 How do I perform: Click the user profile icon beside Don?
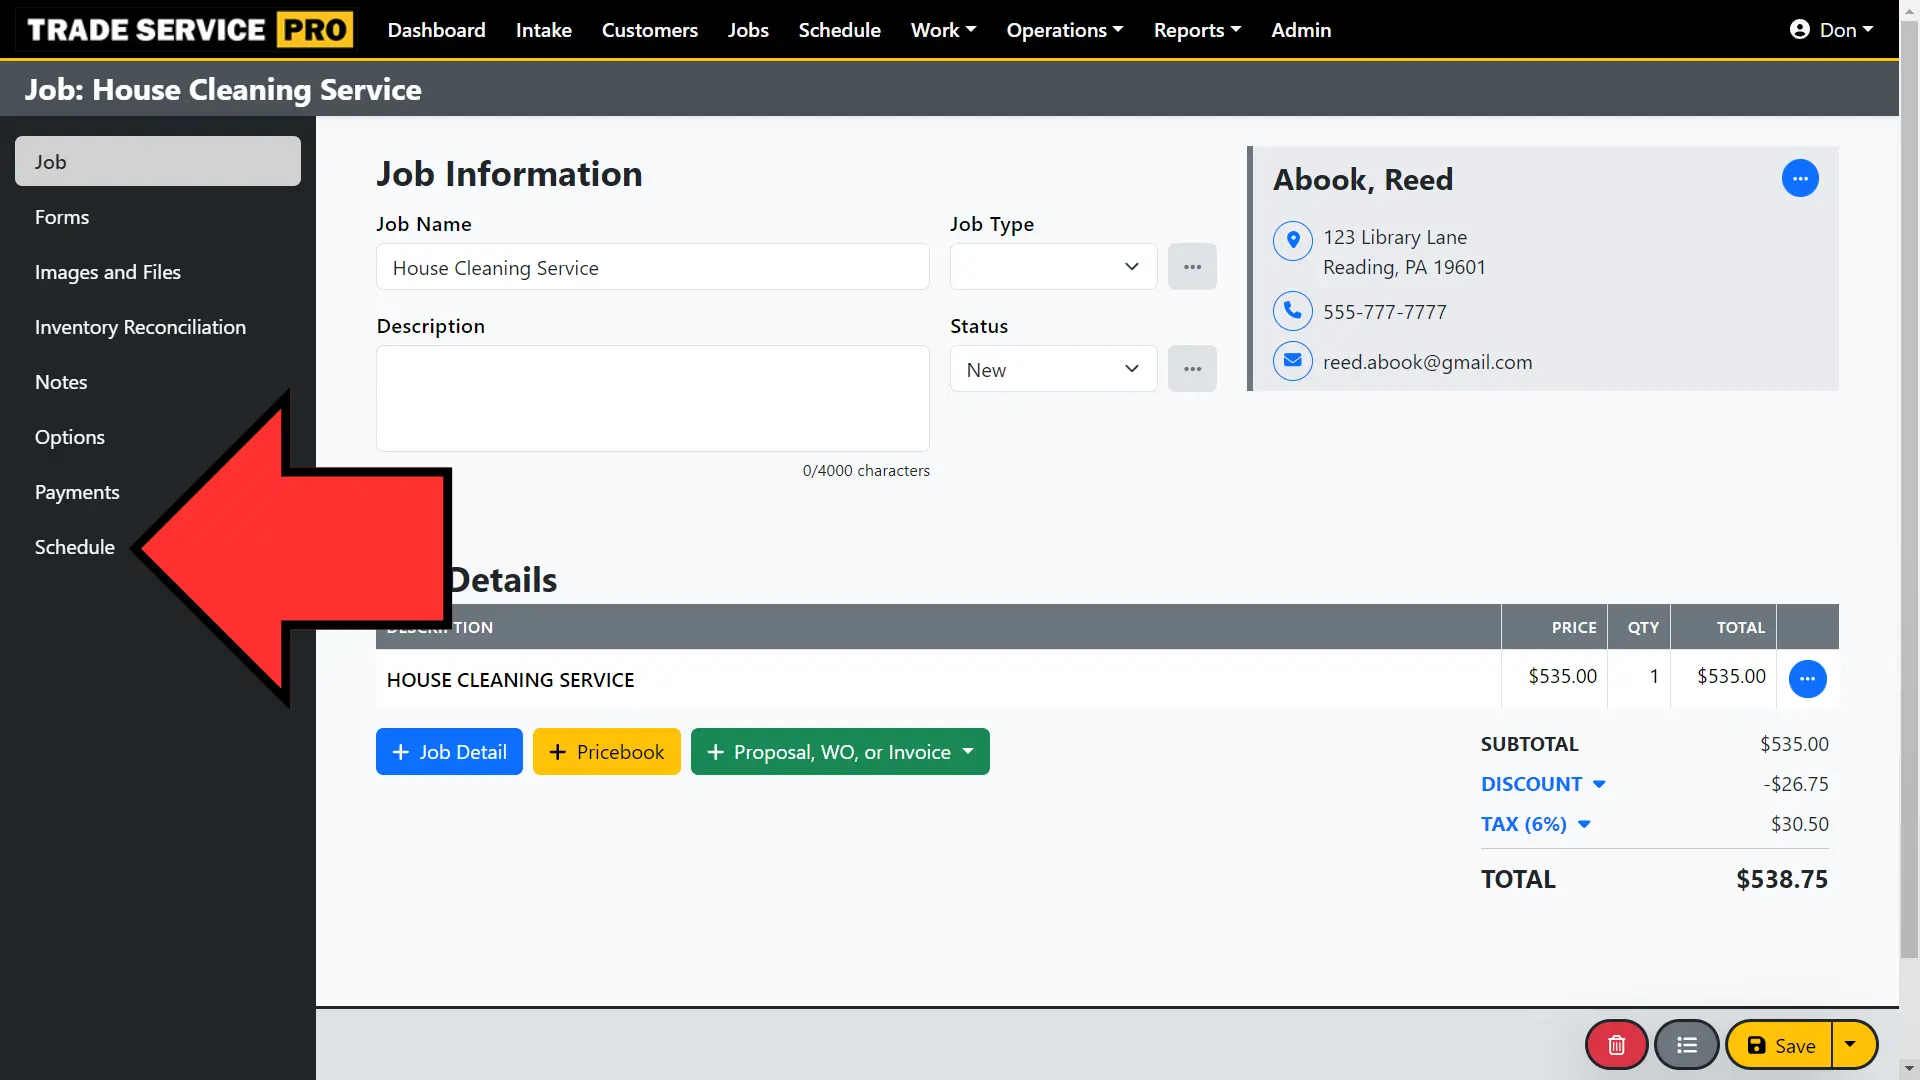pyautogui.click(x=1797, y=29)
